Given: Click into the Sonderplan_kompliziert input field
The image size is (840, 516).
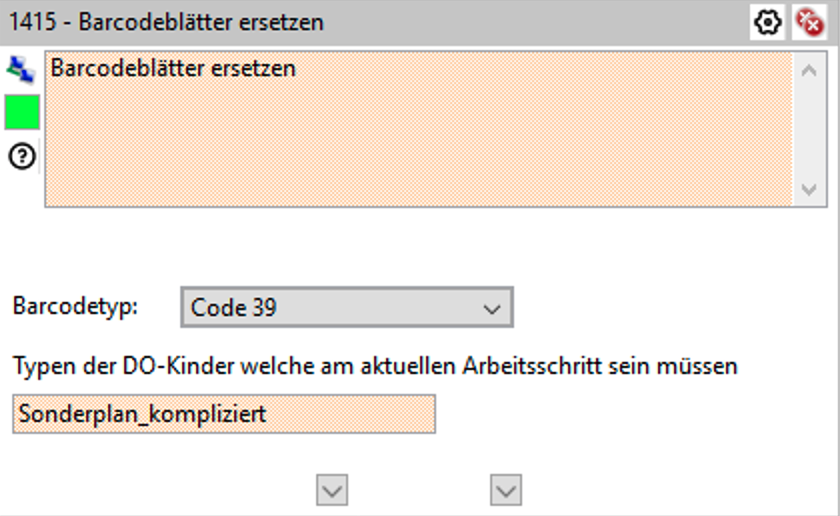Looking at the screenshot, I should click(224, 414).
